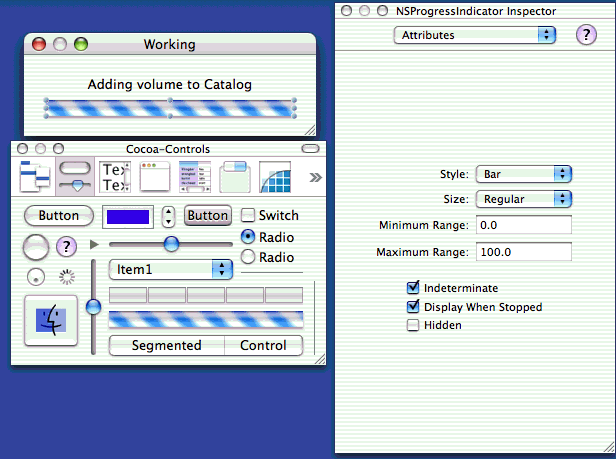616x459 pixels.
Task: Open the Style dropdown set to Bar
Action: click(x=523, y=174)
